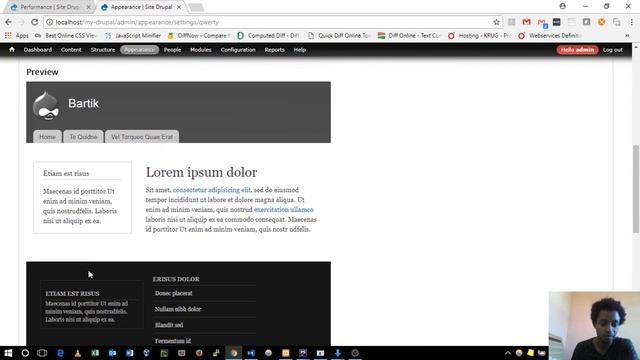Show hidden system tray icons
The height and width of the screenshot is (360, 640).
507,353
